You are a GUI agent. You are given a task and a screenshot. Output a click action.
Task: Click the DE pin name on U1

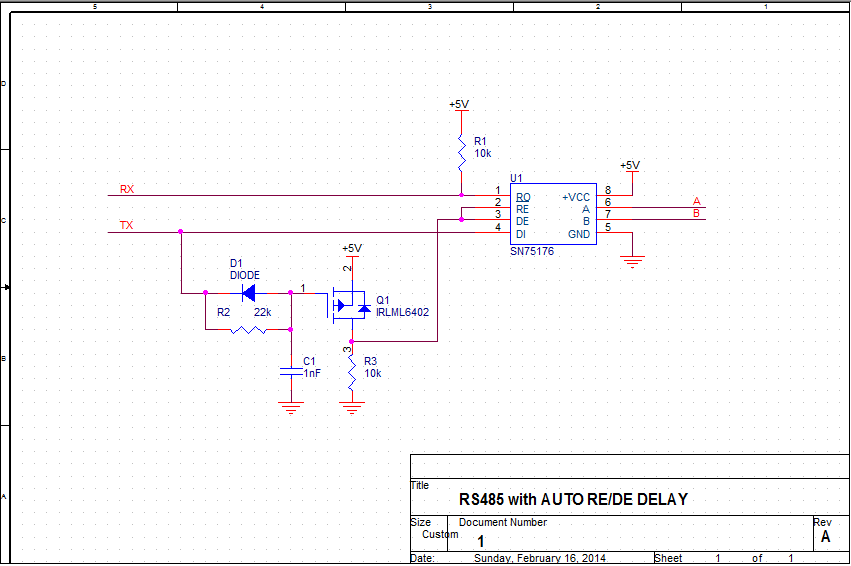point(522,221)
